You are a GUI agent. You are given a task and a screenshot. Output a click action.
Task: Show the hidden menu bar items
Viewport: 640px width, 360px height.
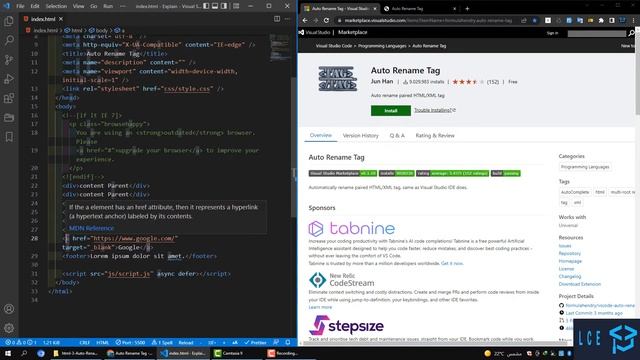coord(123,6)
